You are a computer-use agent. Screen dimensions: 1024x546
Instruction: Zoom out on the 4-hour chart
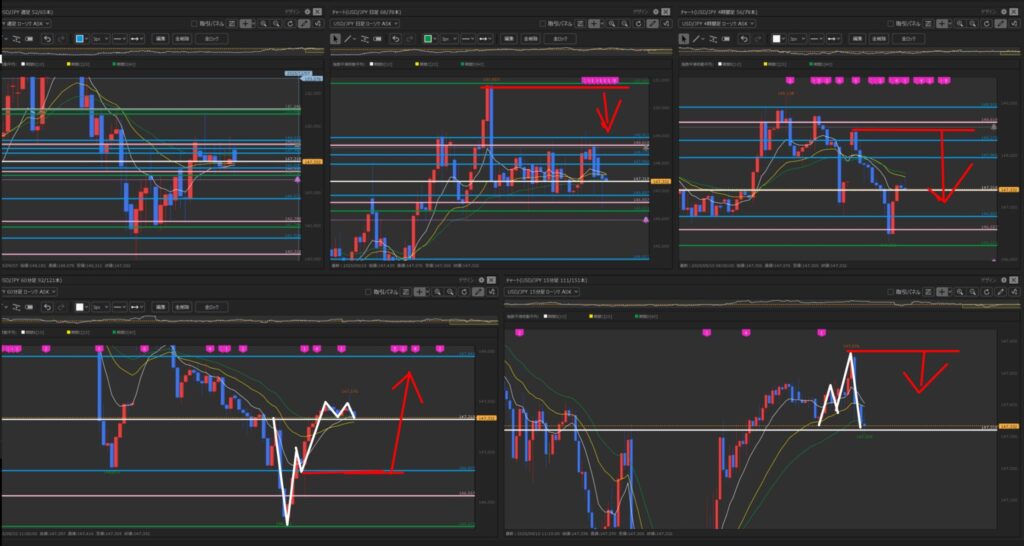point(973,21)
